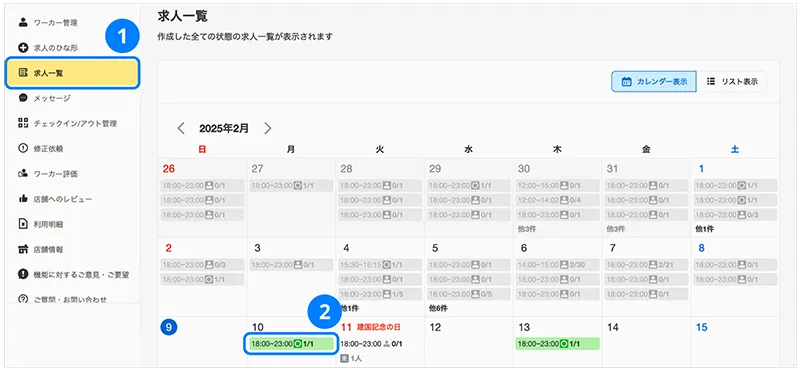Click the QR code icon for check-in management
This screenshot has width=800, height=371.
pyautogui.click(x=22, y=123)
